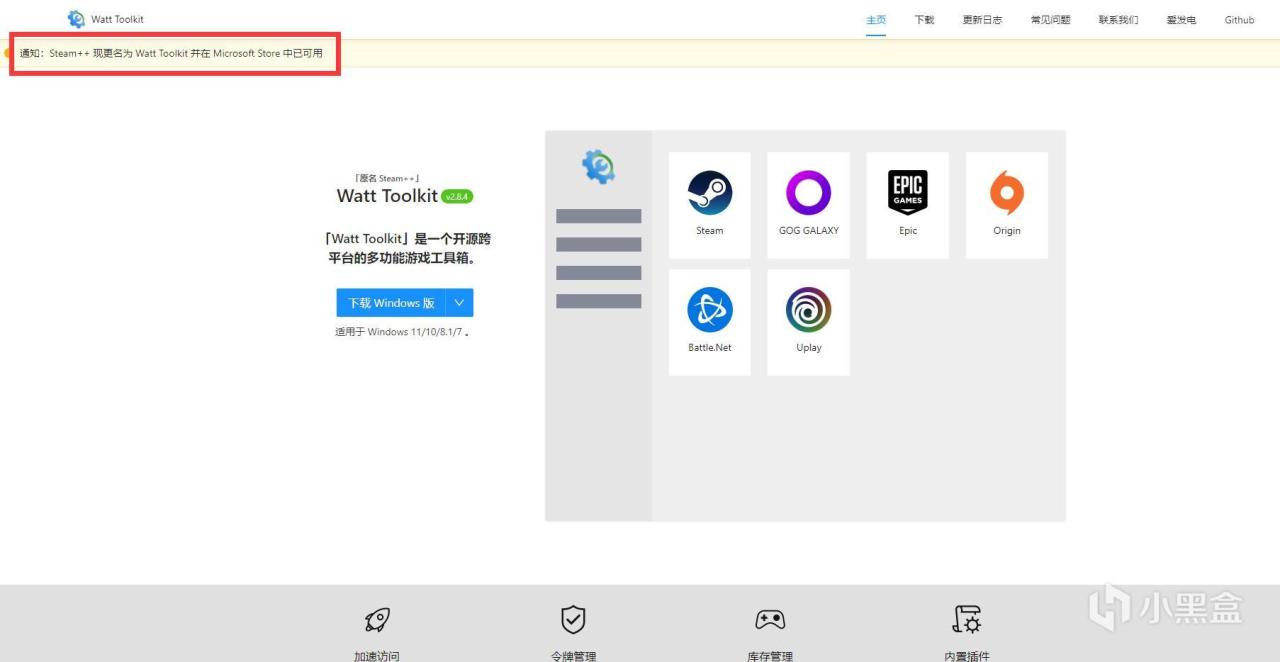The height and width of the screenshot is (662, 1280).
Task: Click the gear logo in preview sidebar
Action: [598, 166]
